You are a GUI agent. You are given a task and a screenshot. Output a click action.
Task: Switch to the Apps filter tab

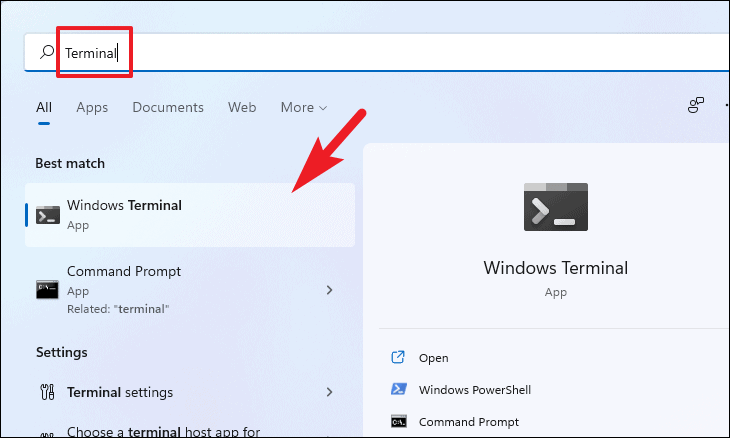point(92,108)
